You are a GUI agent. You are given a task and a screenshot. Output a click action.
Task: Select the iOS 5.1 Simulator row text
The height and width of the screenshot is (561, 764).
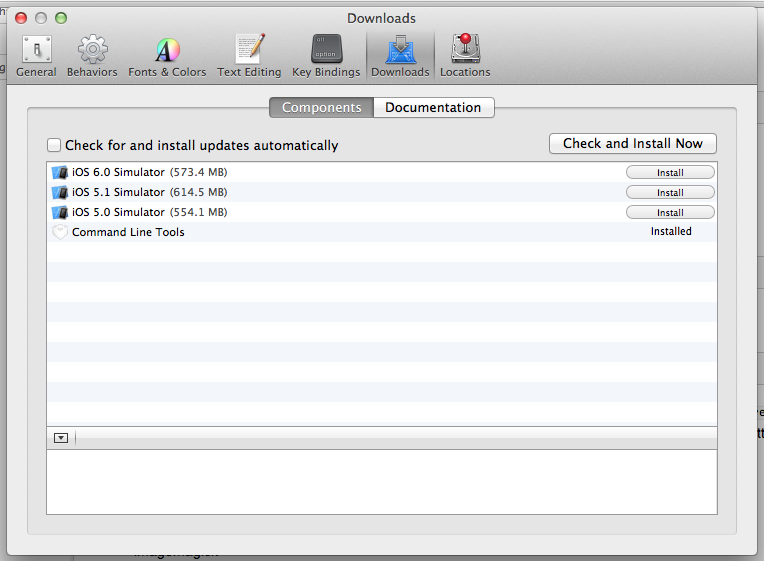(x=118, y=192)
